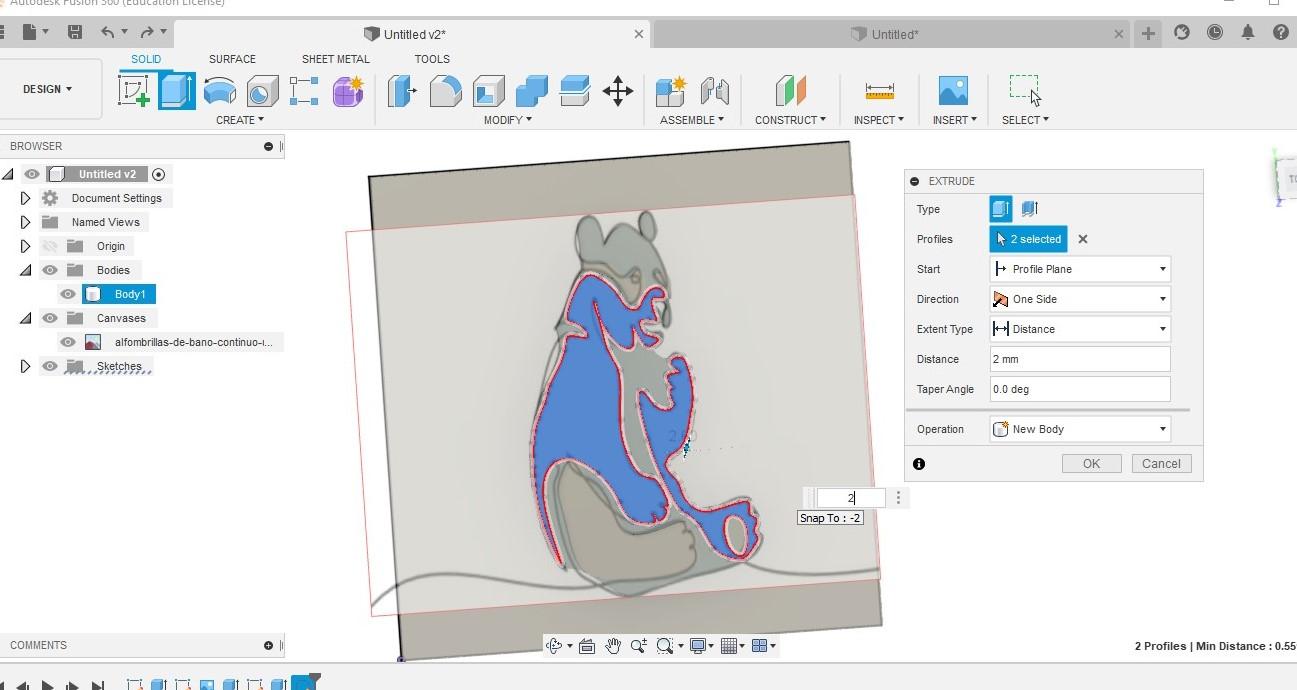The image size is (1297, 690).
Task: Select the Shell tool
Action: pos(489,92)
